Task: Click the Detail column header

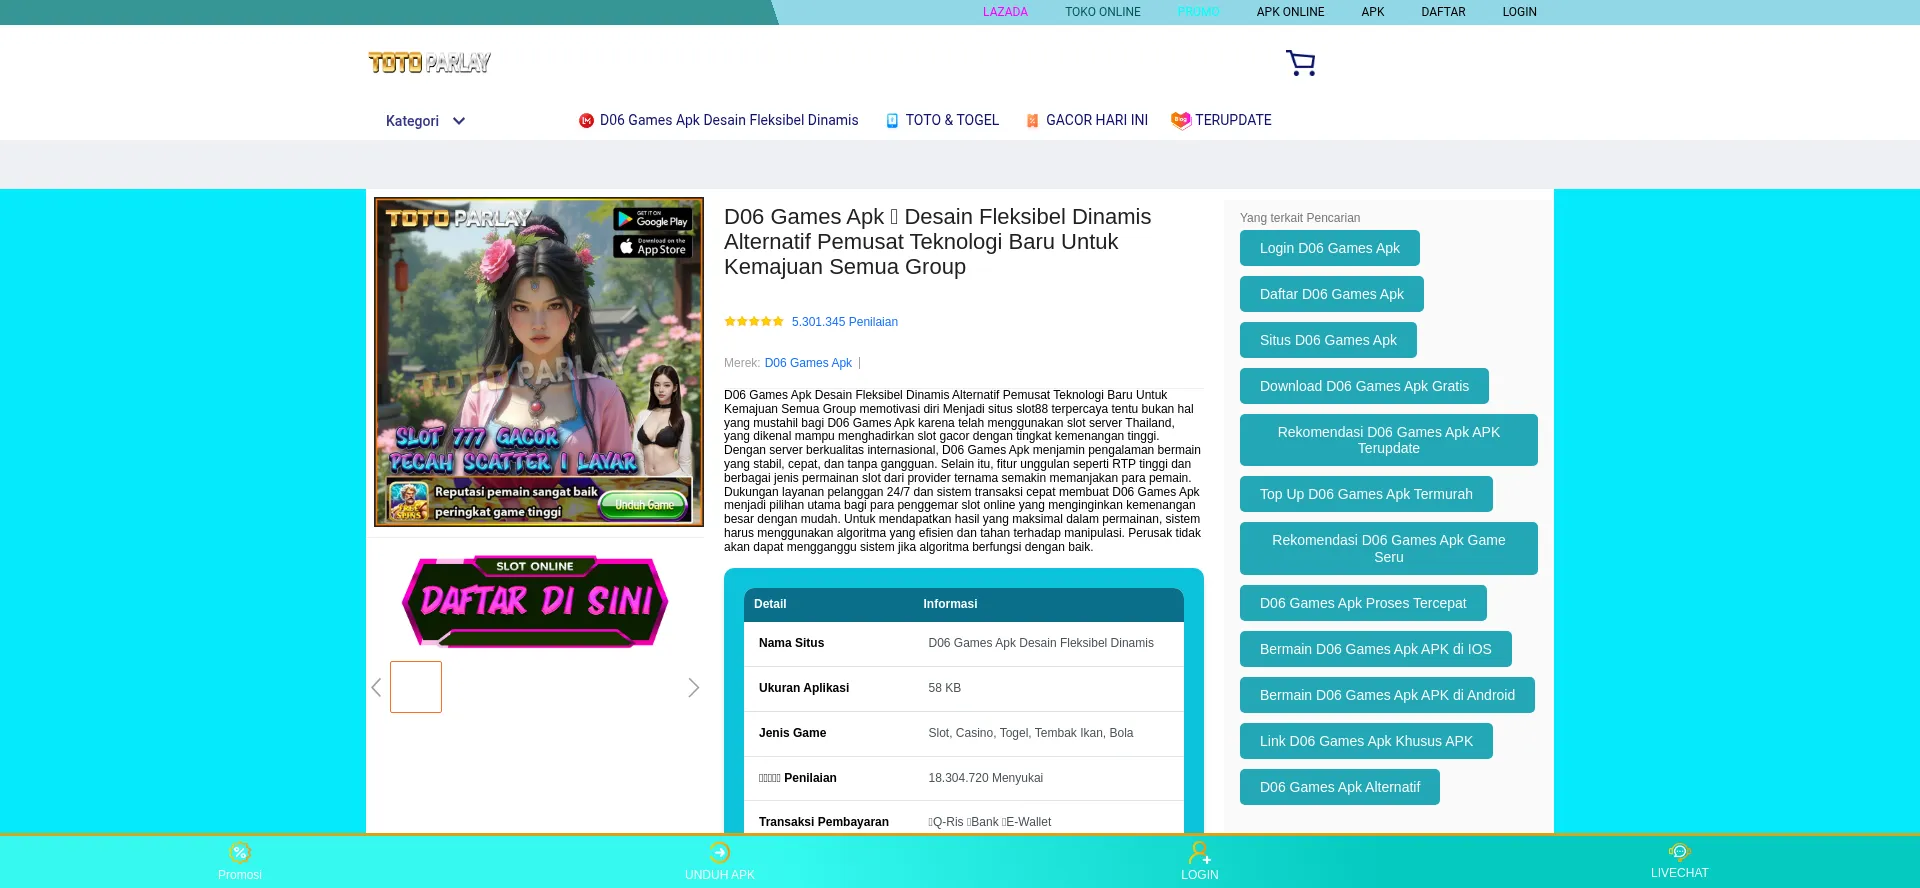Action: (x=770, y=604)
